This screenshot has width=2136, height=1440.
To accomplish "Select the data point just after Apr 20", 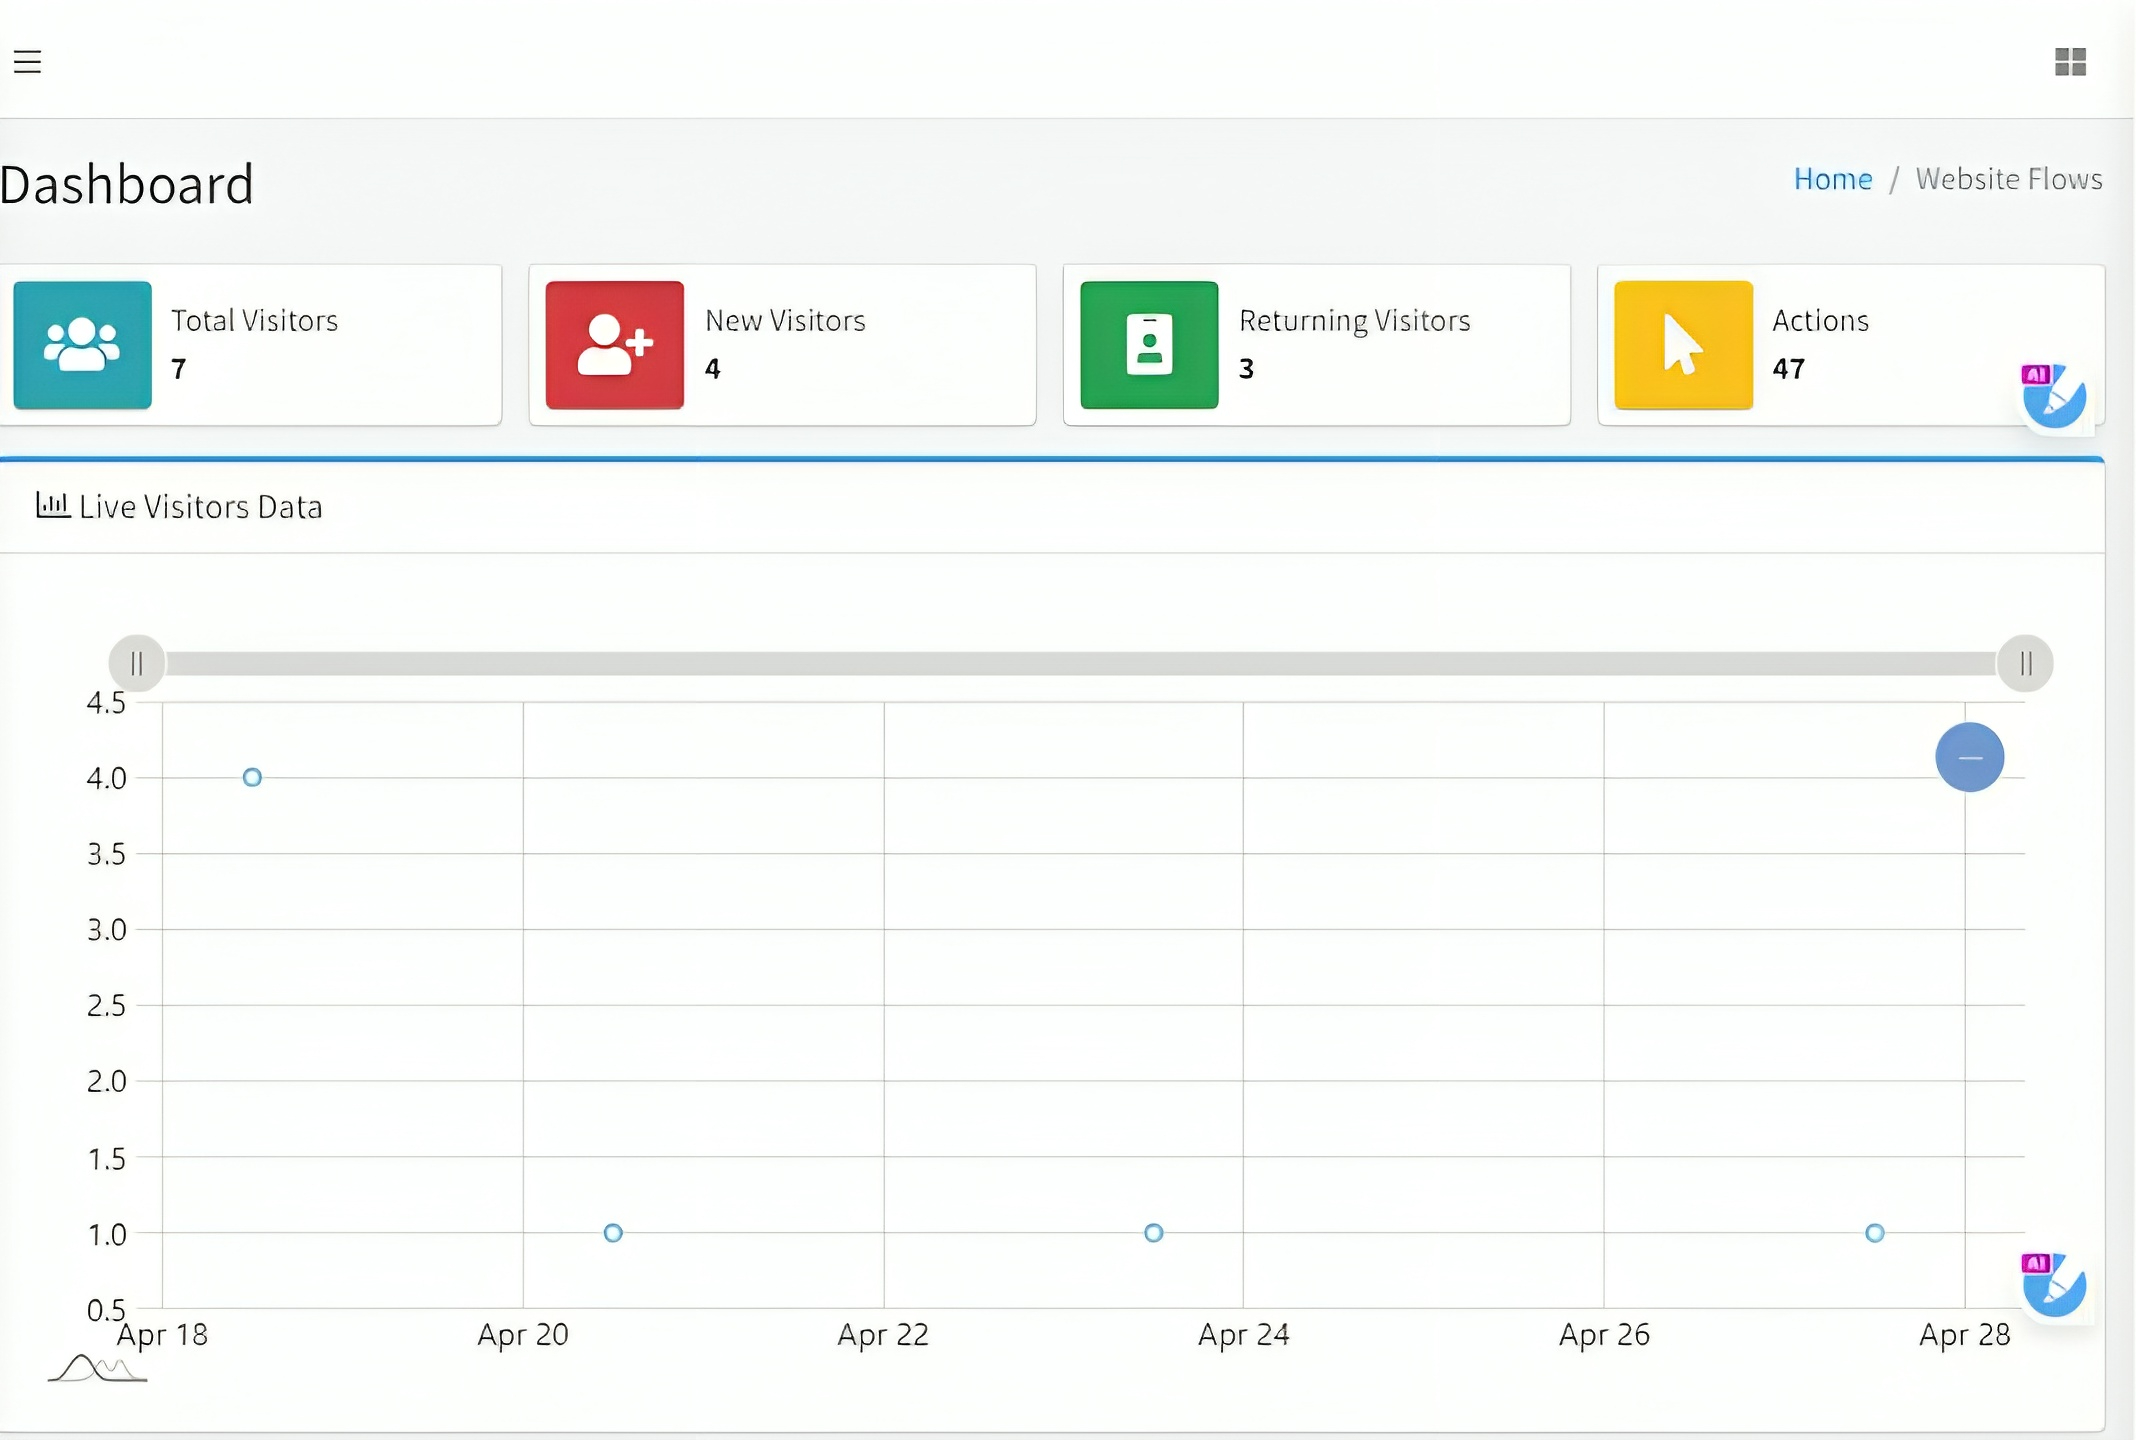I will 613,1233.
